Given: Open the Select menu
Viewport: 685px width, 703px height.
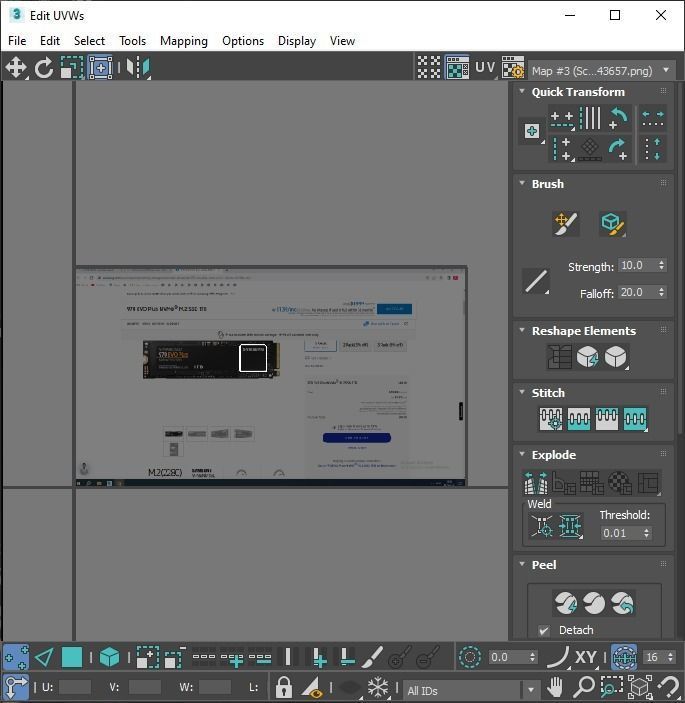Looking at the screenshot, I should click(x=89, y=41).
